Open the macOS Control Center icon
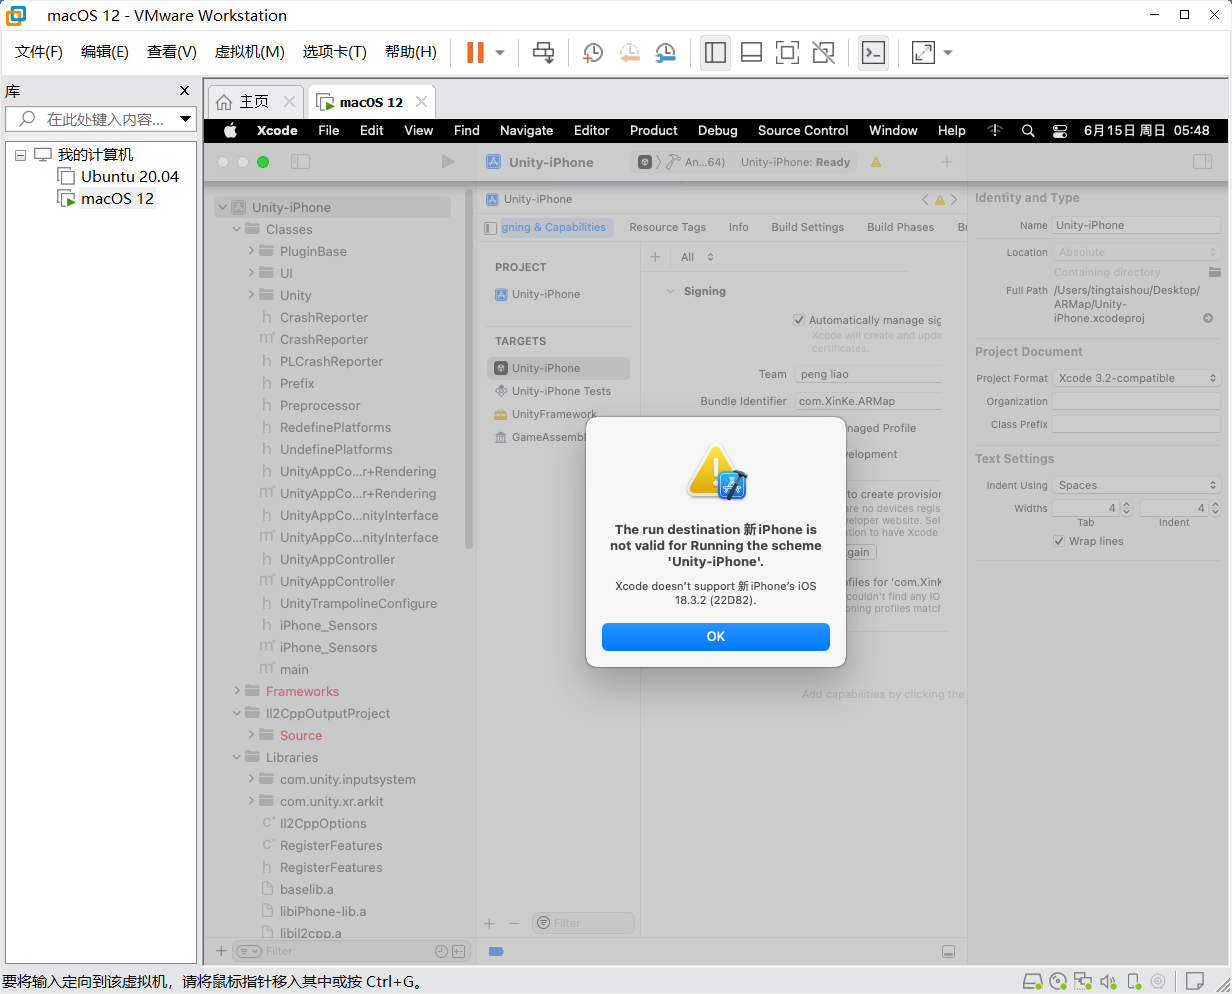The image size is (1232, 994). pyautogui.click(x=1060, y=130)
